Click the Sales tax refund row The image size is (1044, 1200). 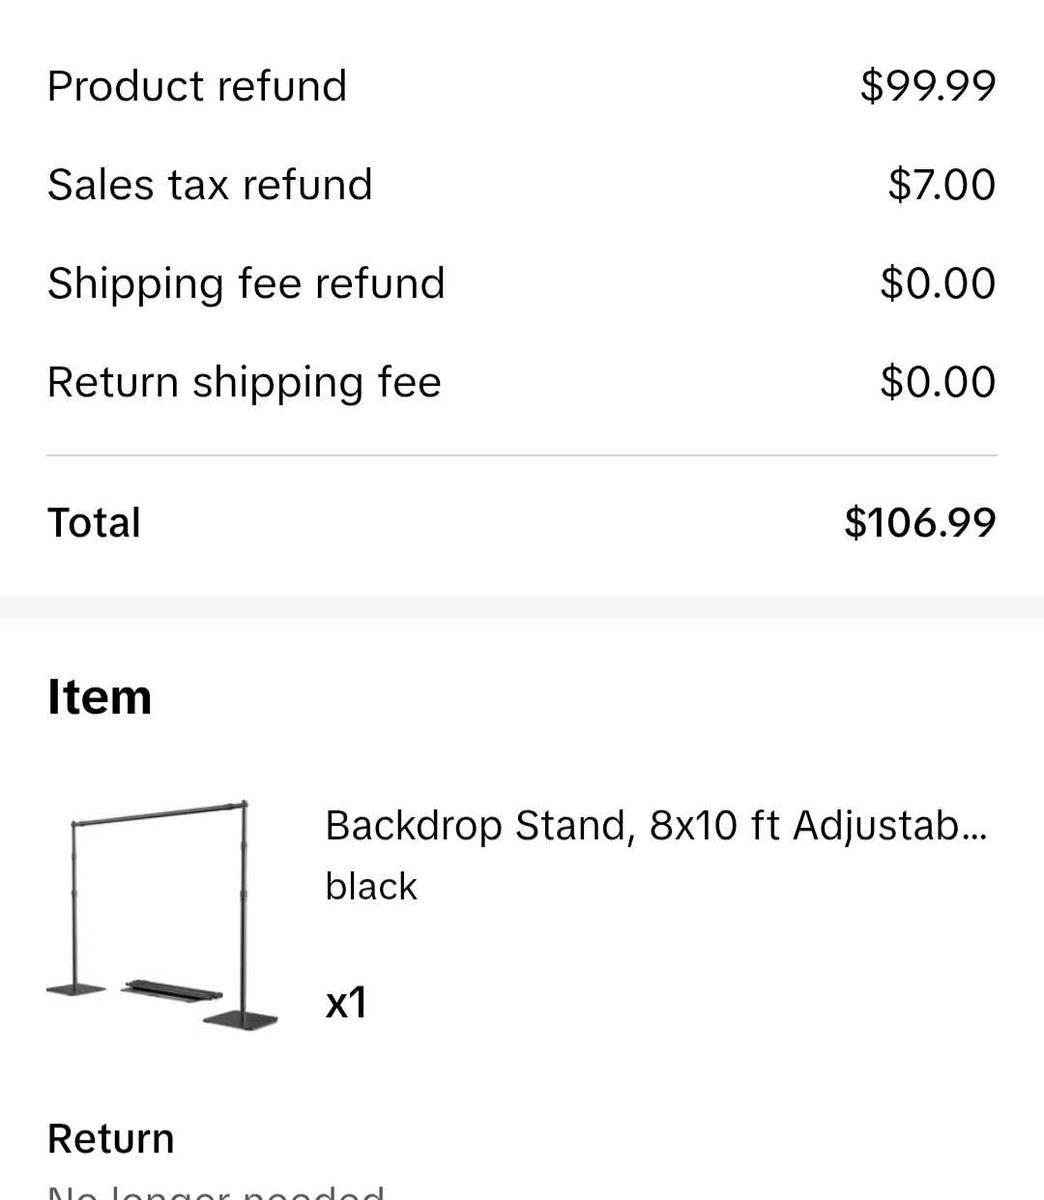click(x=209, y=184)
